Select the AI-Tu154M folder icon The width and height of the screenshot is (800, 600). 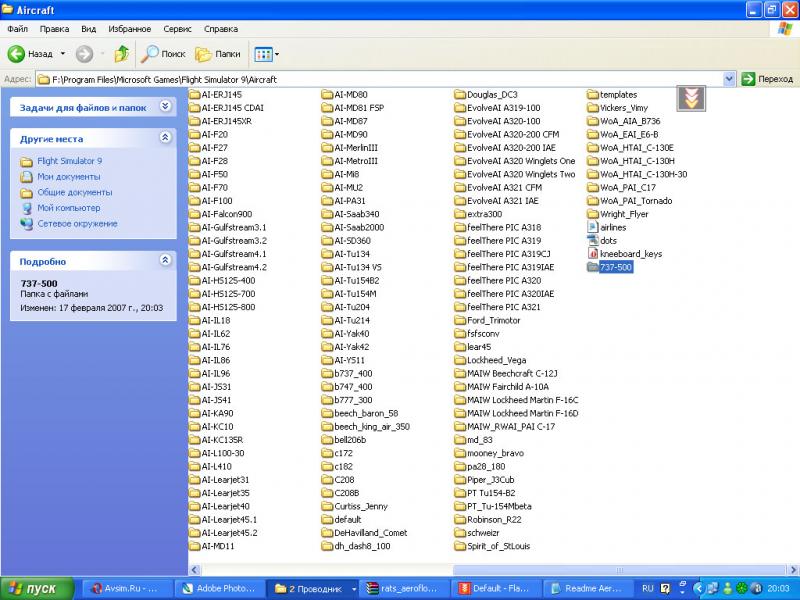[327, 293]
